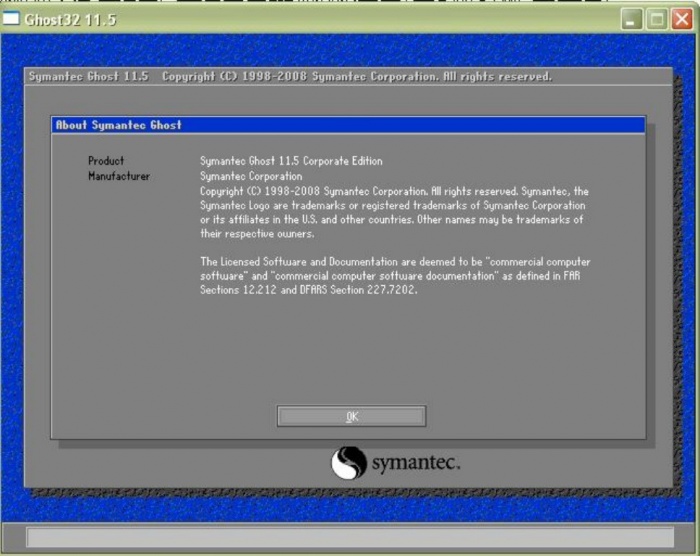Viewport: 700px width, 556px height.
Task: Click the "Symantec Corporation" manufacturer value
Action: coord(251,176)
